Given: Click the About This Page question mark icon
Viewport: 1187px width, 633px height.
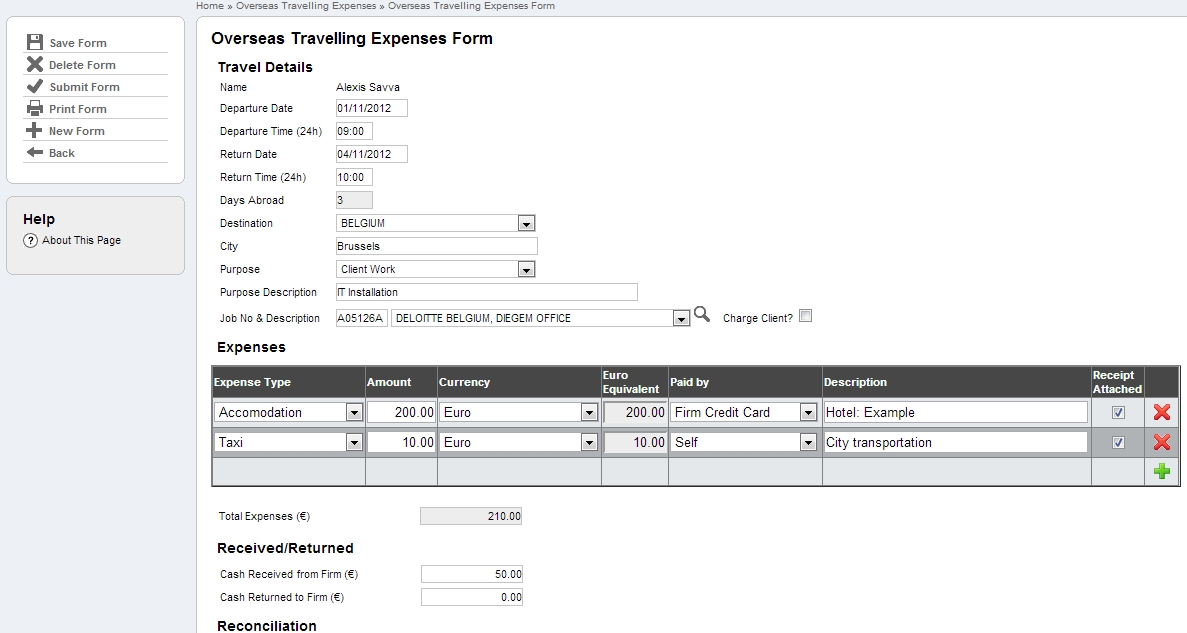Looking at the screenshot, I should 30,241.
